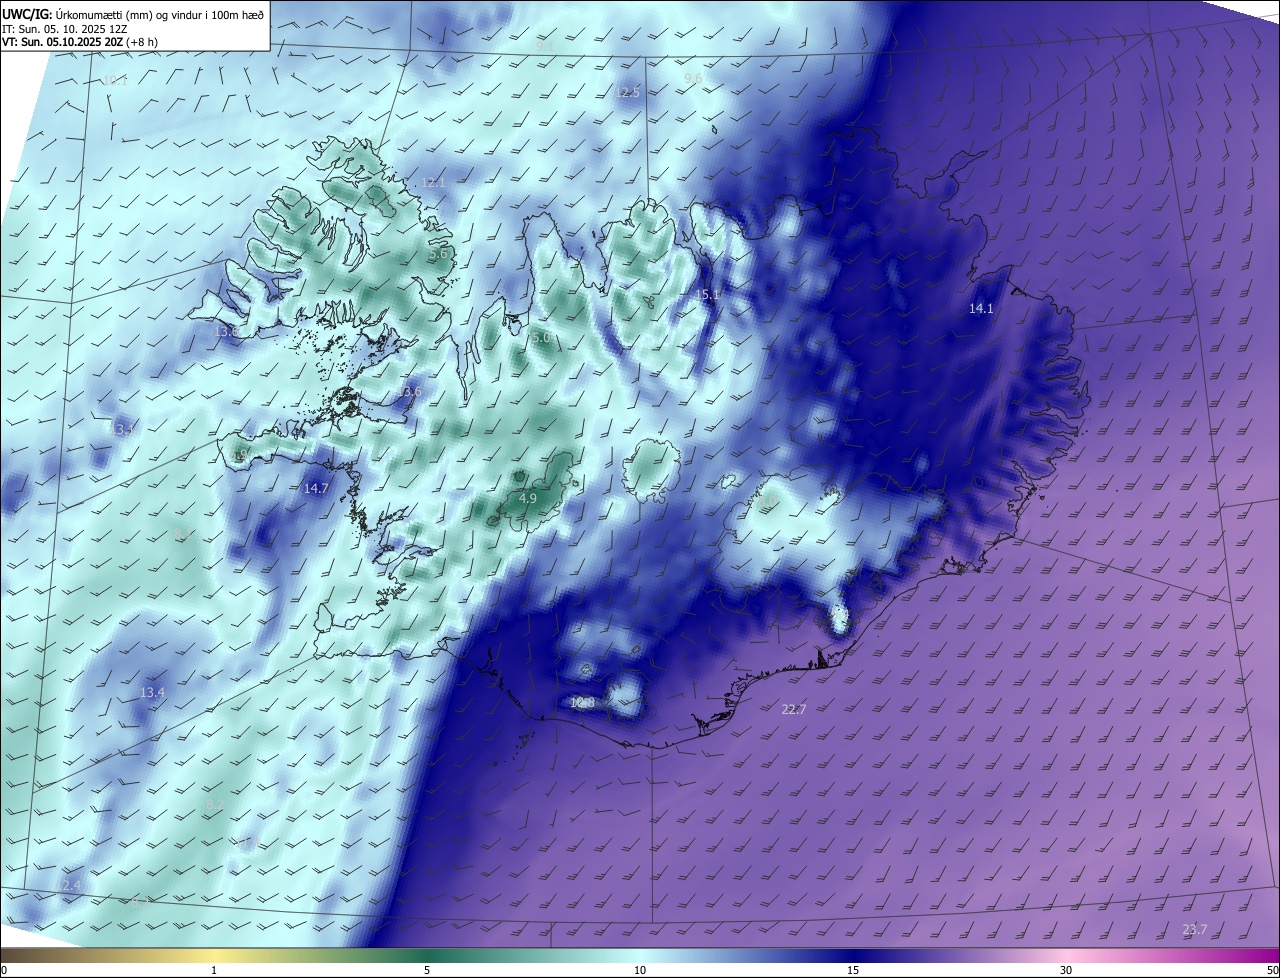The image size is (1280, 978).
Task: Click the 'IT: Sun. 05. 10. 2025 12Z' line
Action: tap(64, 28)
